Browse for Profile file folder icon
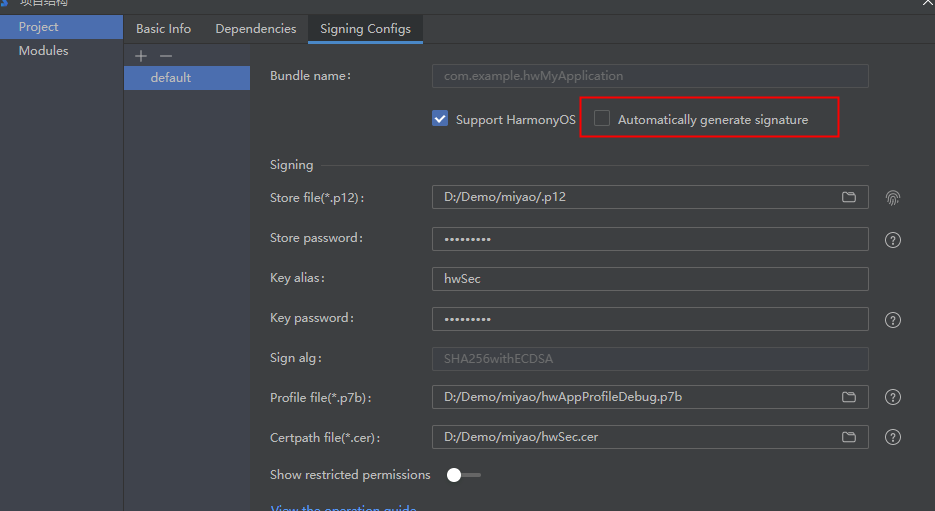The height and width of the screenshot is (511, 935). (849, 397)
